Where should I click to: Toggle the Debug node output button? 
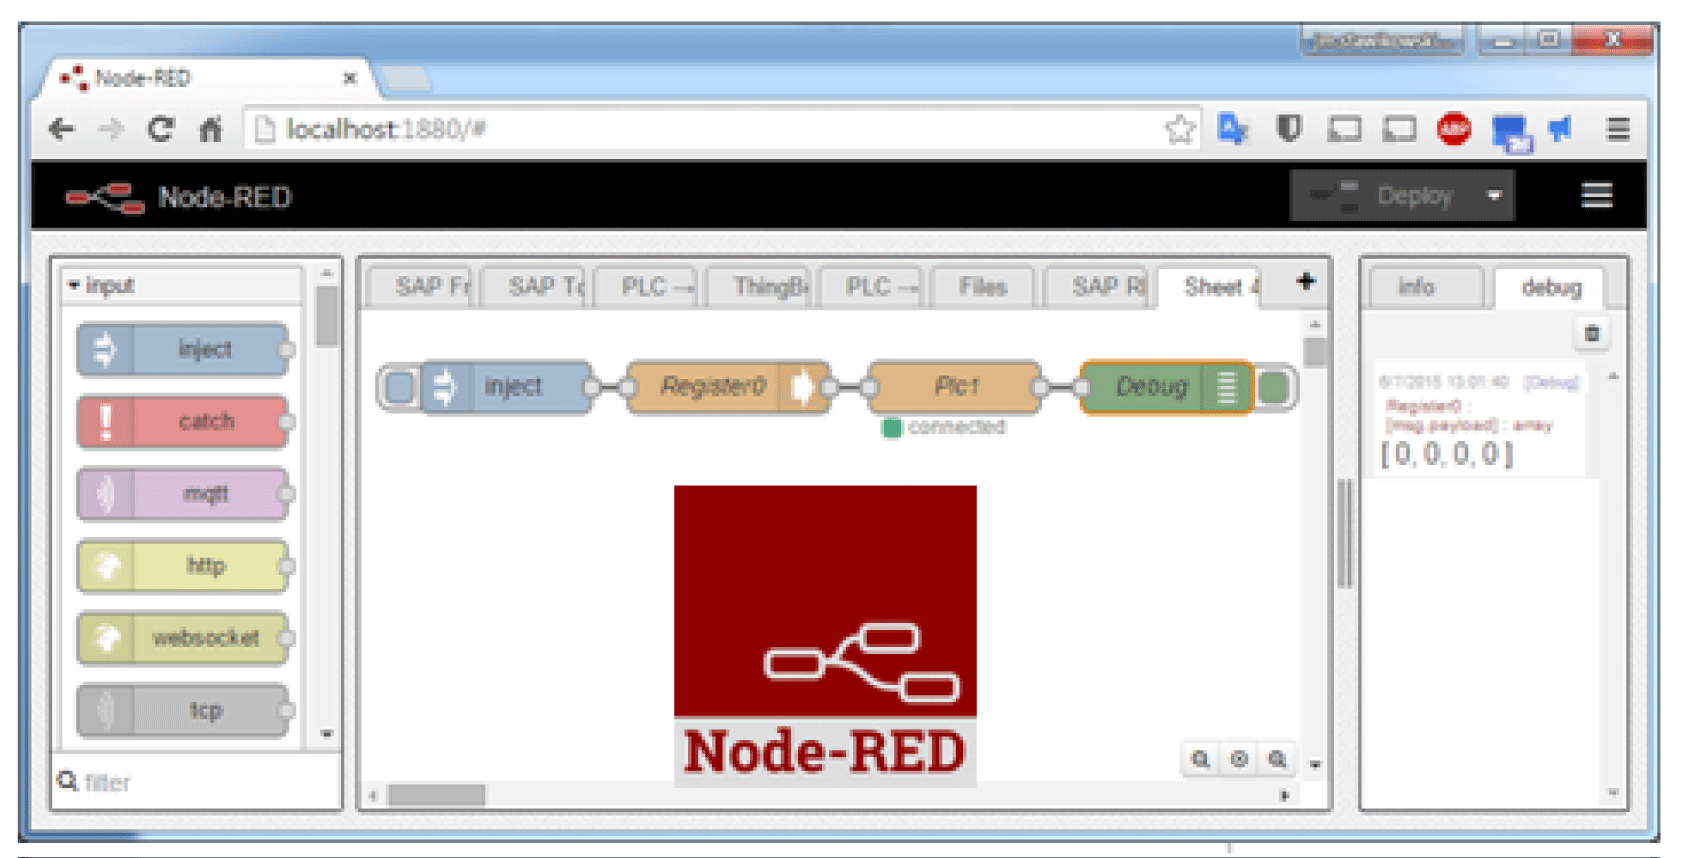coord(1273,387)
